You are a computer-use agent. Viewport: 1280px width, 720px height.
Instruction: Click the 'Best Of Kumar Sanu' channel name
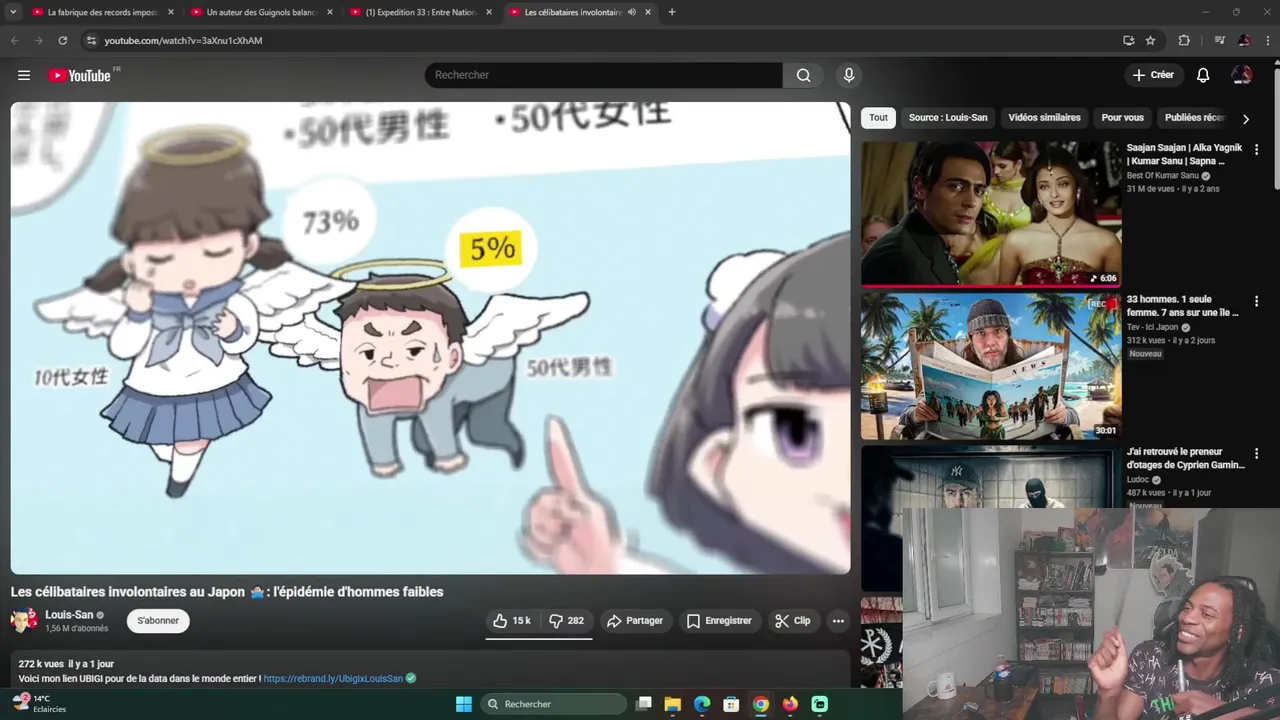[x=1163, y=175]
